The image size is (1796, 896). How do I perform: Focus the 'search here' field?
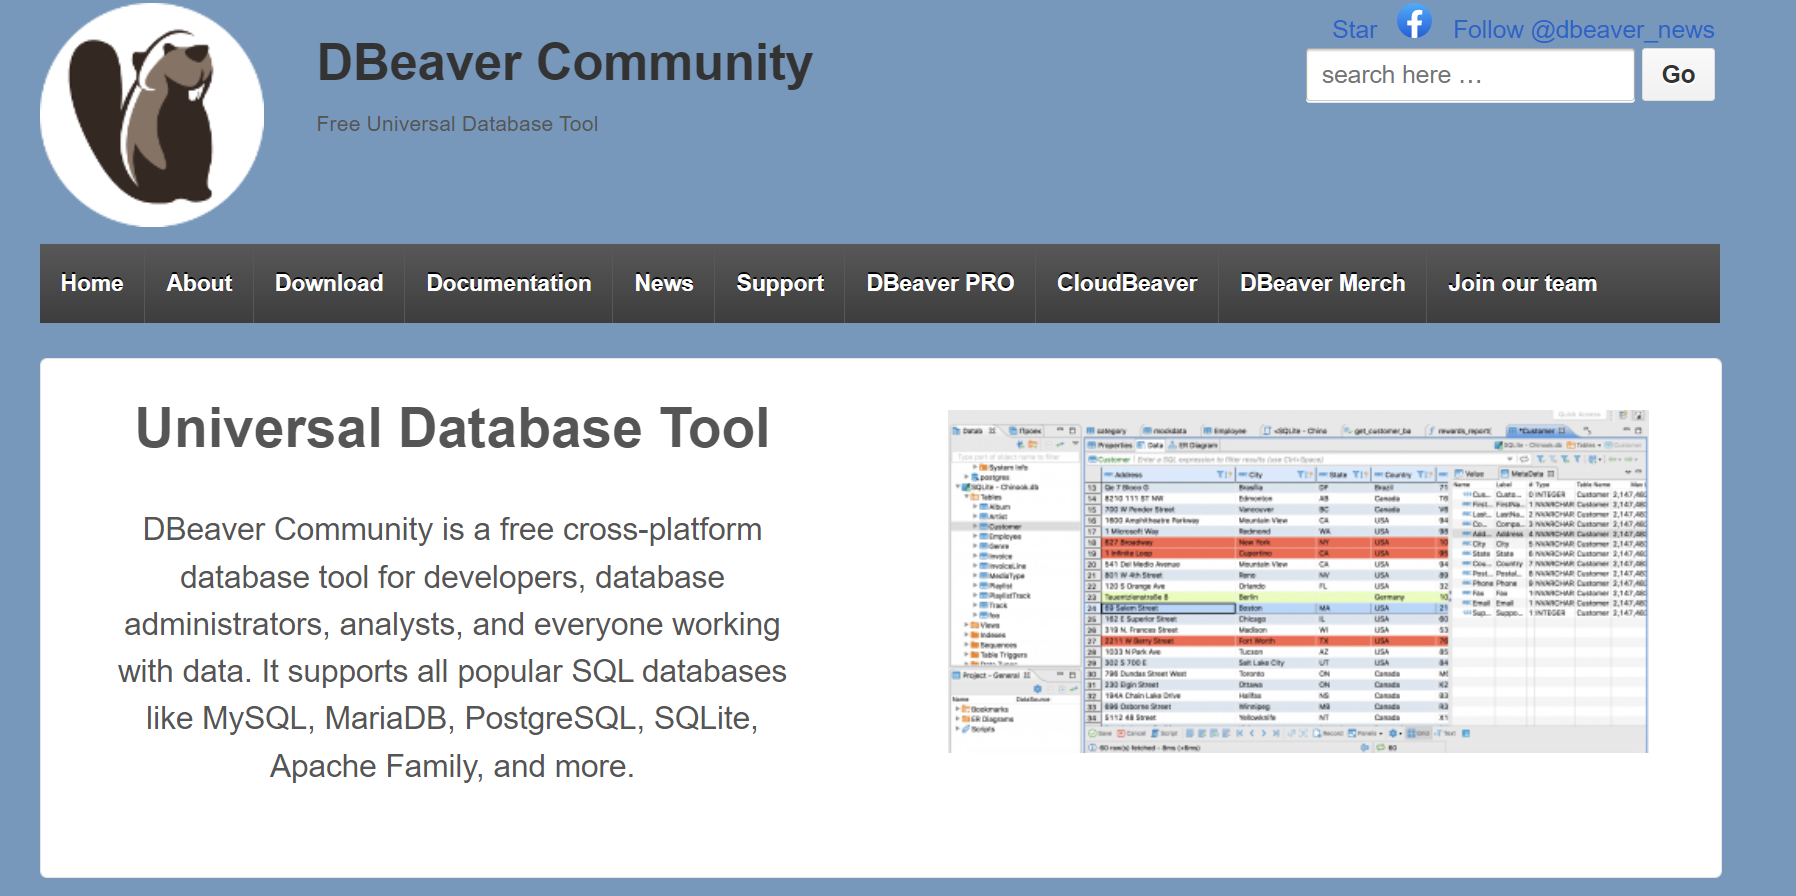click(1470, 75)
